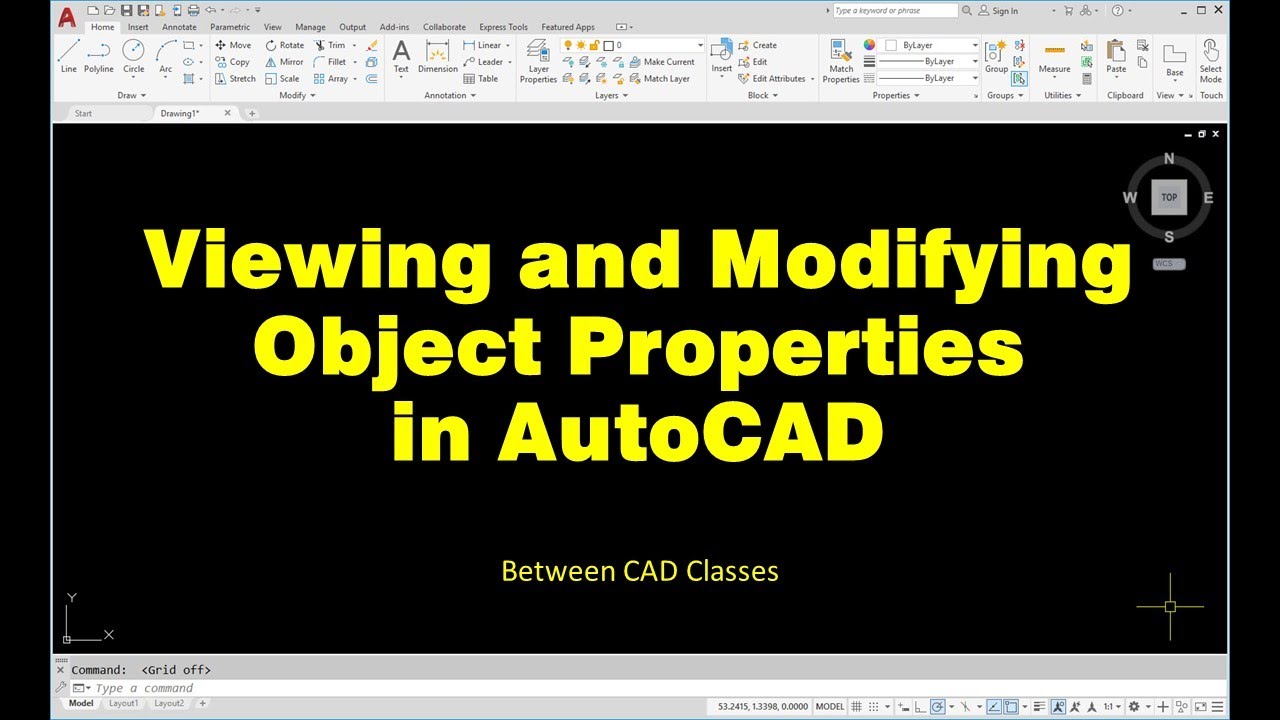
Task: Click the Mirror tool
Action: (x=284, y=62)
